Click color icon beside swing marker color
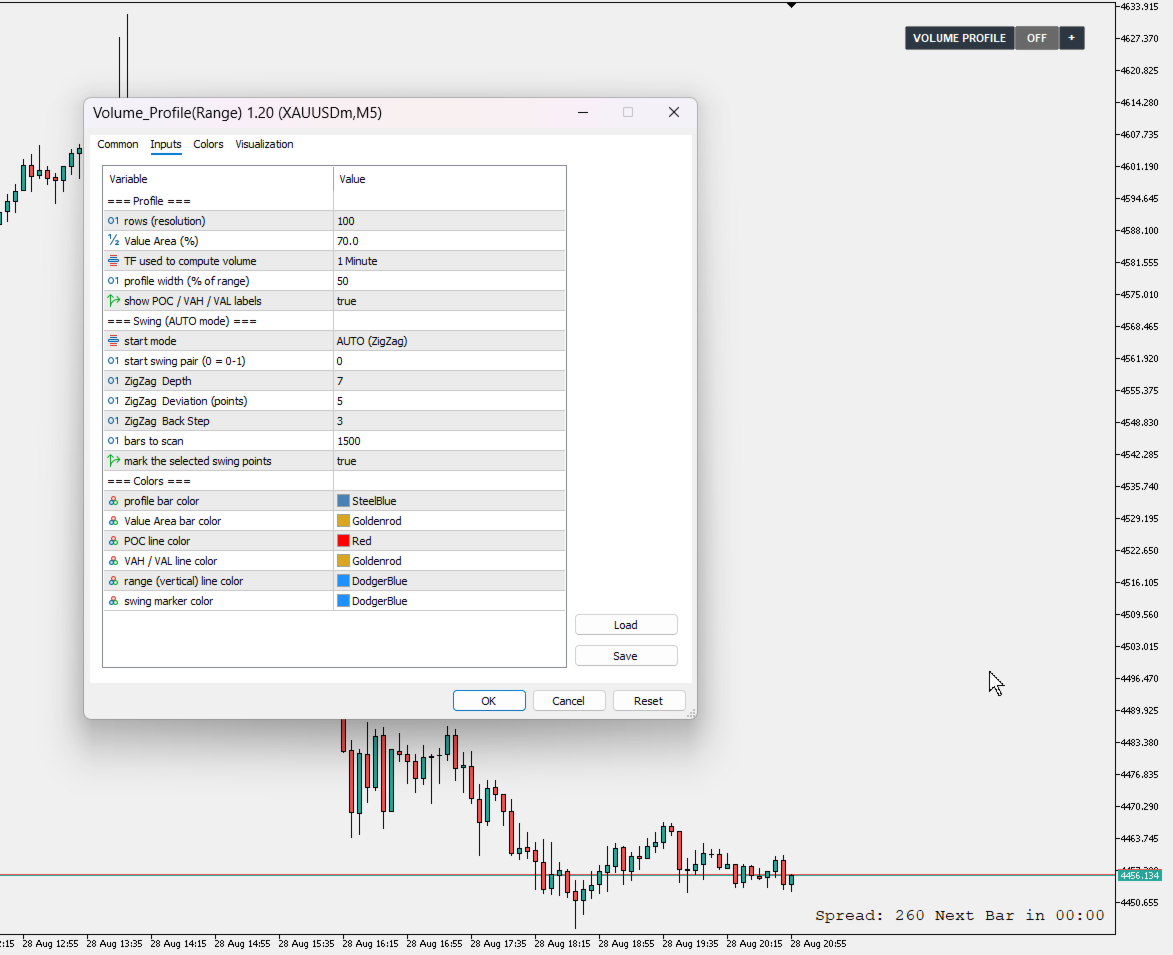This screenshot has height=955, width=1173. click(x=113, y=601)
